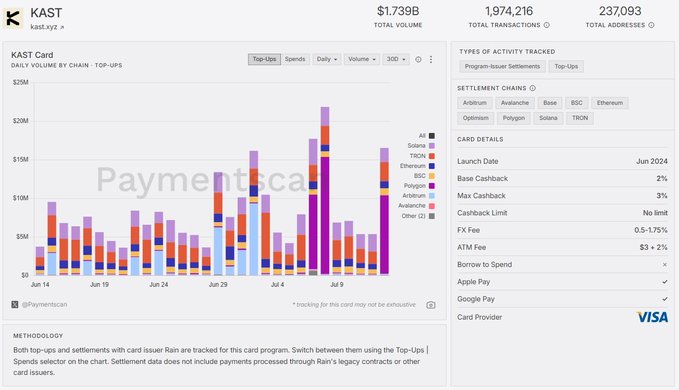Click the Cashback Limit 'No limit' value
The width and height of the screenshot is (679, 390).
655,213
